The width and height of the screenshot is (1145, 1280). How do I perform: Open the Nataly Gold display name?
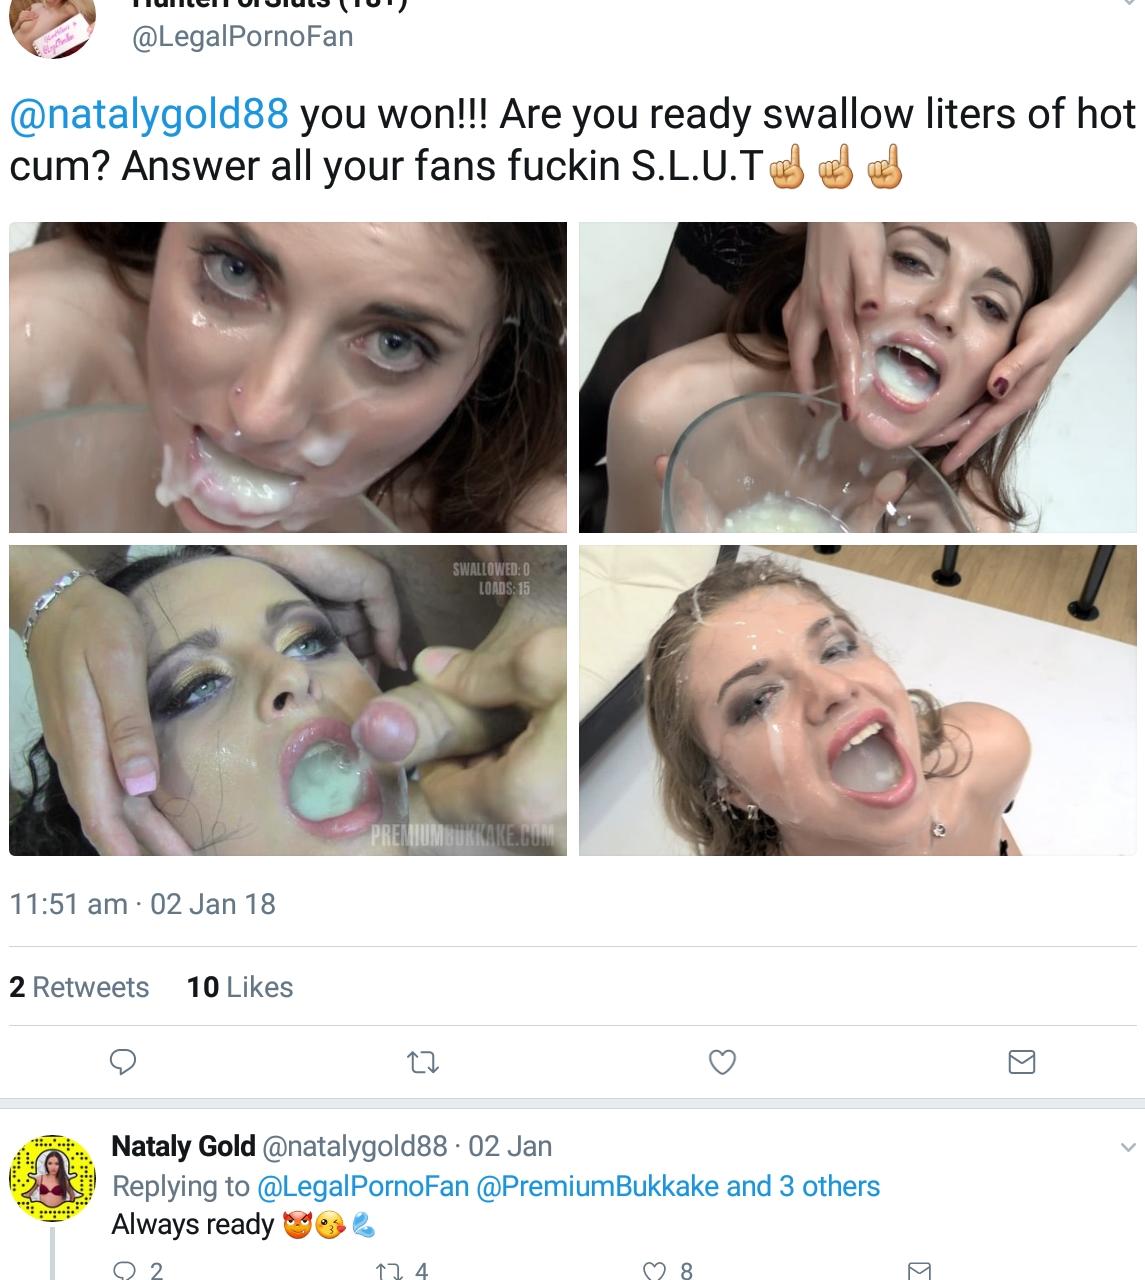tap(183, 1146)
